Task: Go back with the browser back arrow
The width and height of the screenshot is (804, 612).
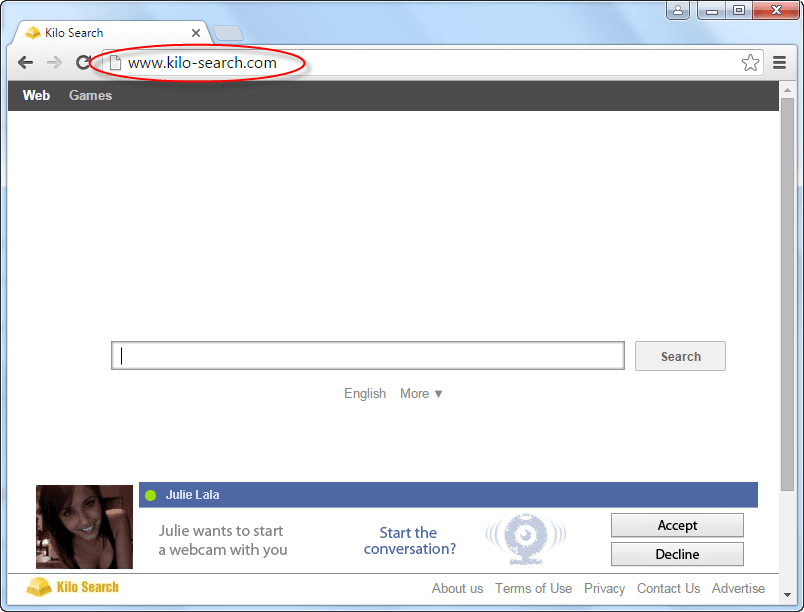Action: click(x=25, y=63)
